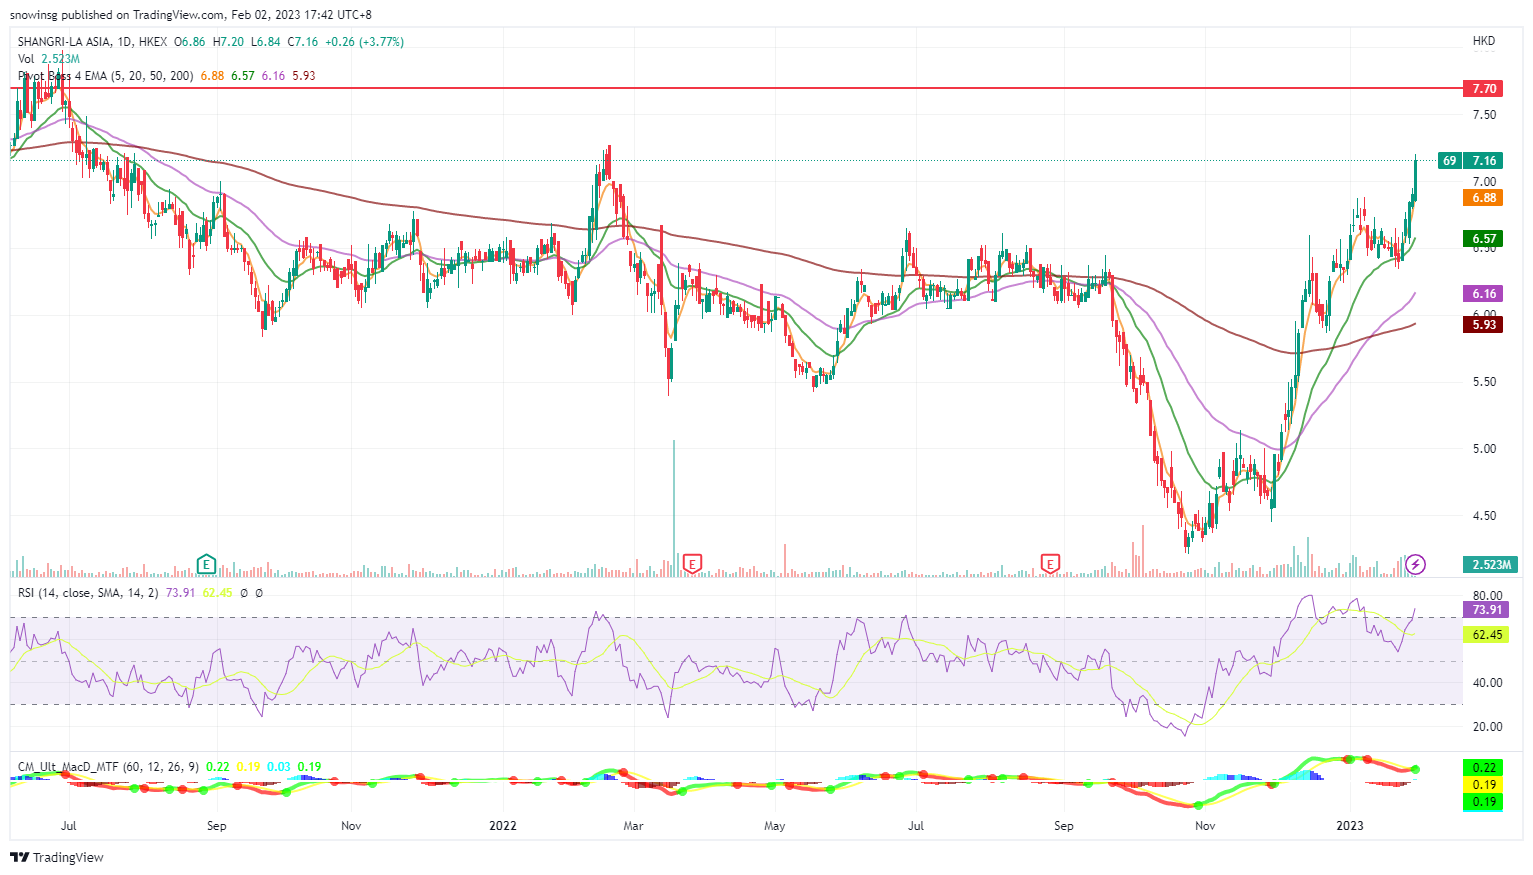This screenshot has width=1533, height=875.
Task: Click the purple 73.91 RSI axis label
Action: tap(1486, 610)
